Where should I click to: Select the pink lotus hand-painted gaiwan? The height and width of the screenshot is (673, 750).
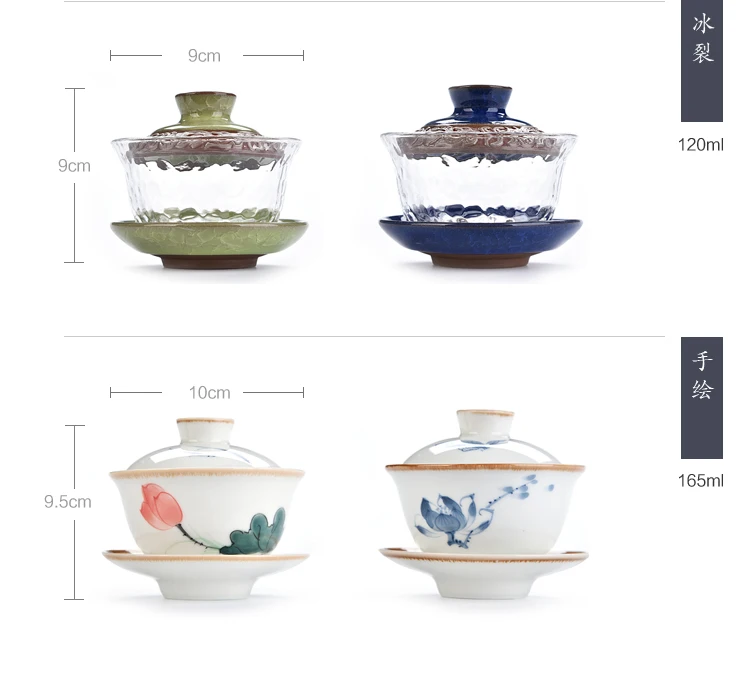(x=206, y=509)
